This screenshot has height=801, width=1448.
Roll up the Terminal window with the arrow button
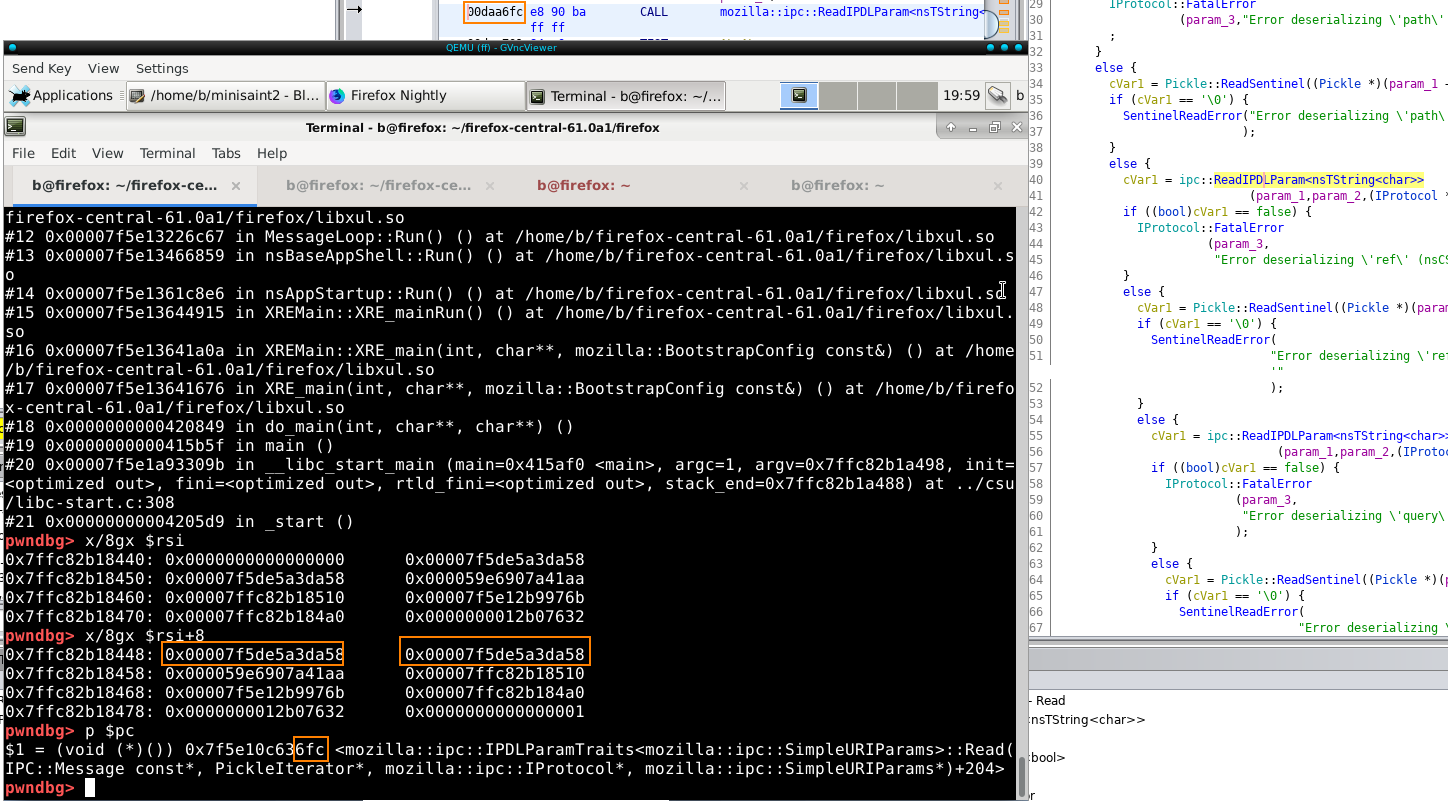(950, 127)
